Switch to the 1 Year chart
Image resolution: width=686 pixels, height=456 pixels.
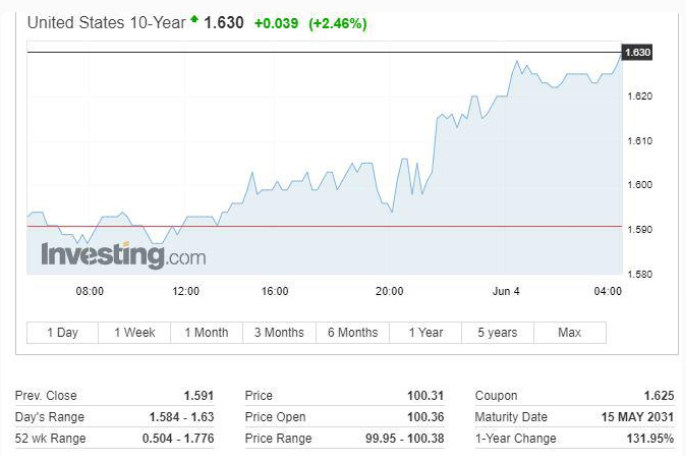click(x=426, y=333)
